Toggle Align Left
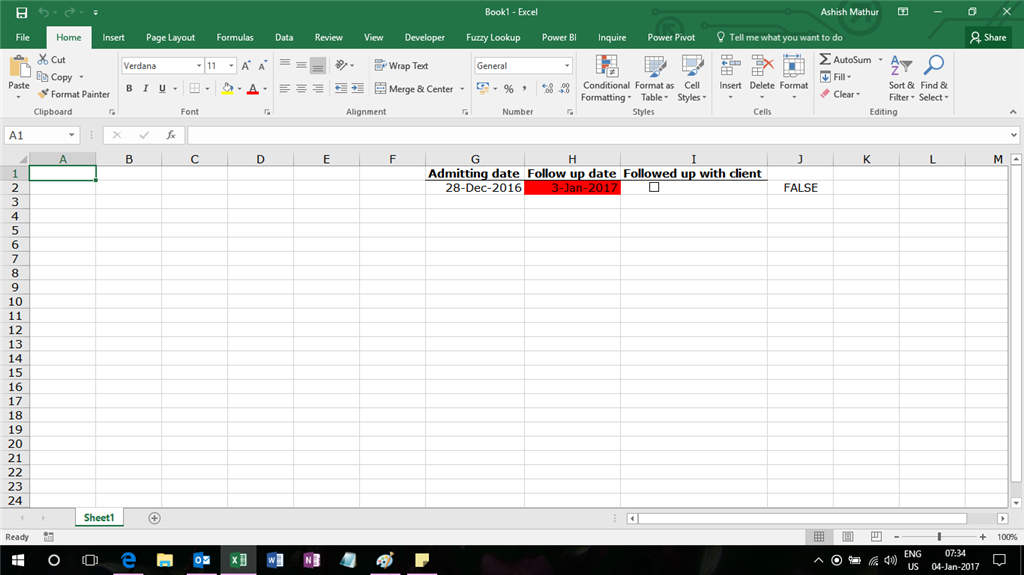Image resolution: width=1024 pixels, height=575 pixels. pos(285,88)
